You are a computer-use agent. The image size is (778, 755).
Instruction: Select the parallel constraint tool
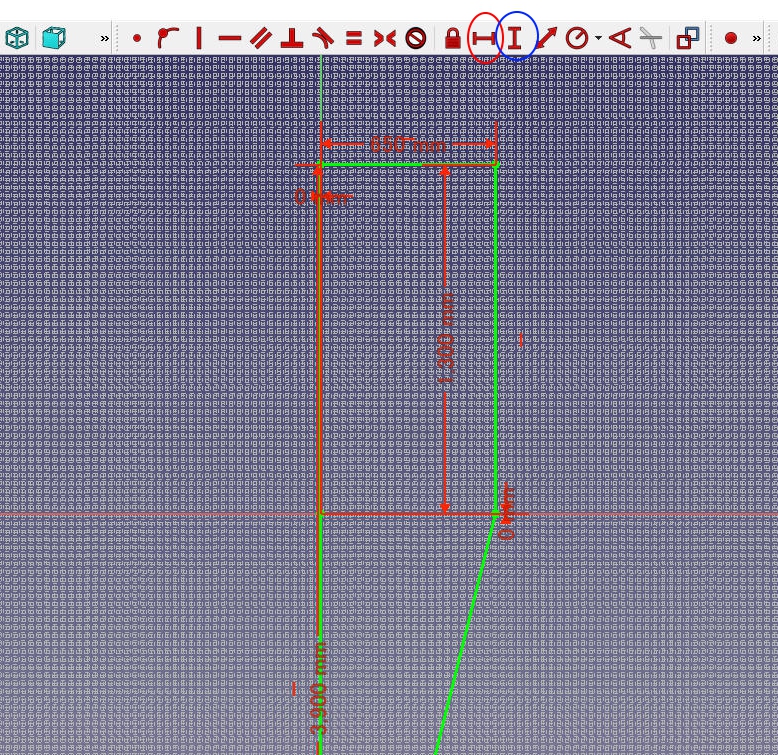tap(261, 38)
